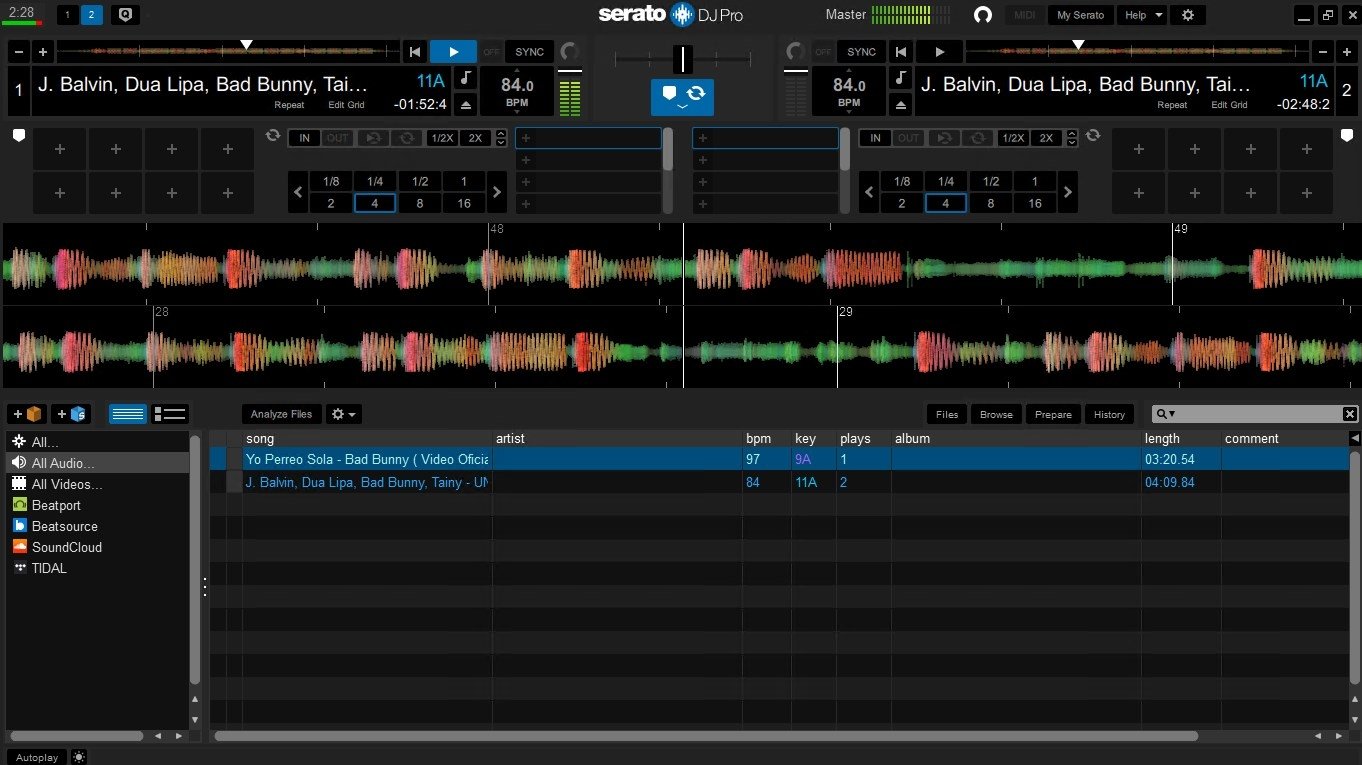Click the add crate icon

[27, 414]
